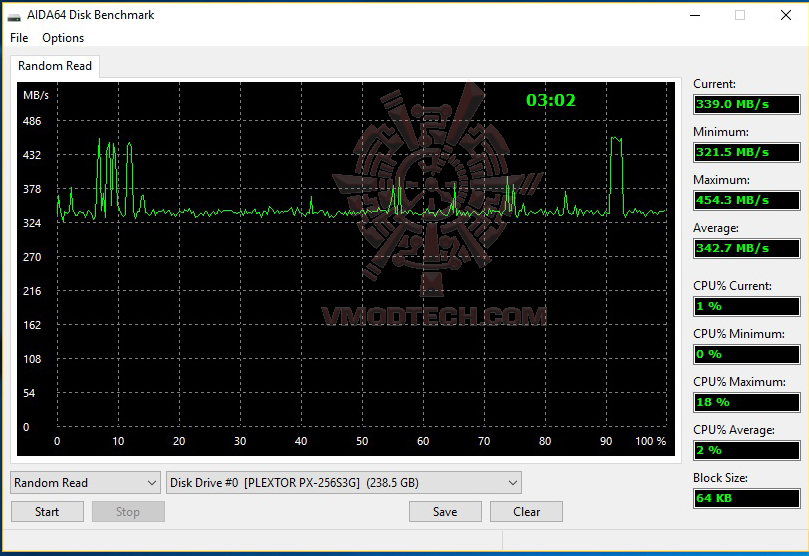Viewport: 809px width, 556px height.
Task: Click the 03:02 elapsed timer in graph
Action: click(551, 100)
